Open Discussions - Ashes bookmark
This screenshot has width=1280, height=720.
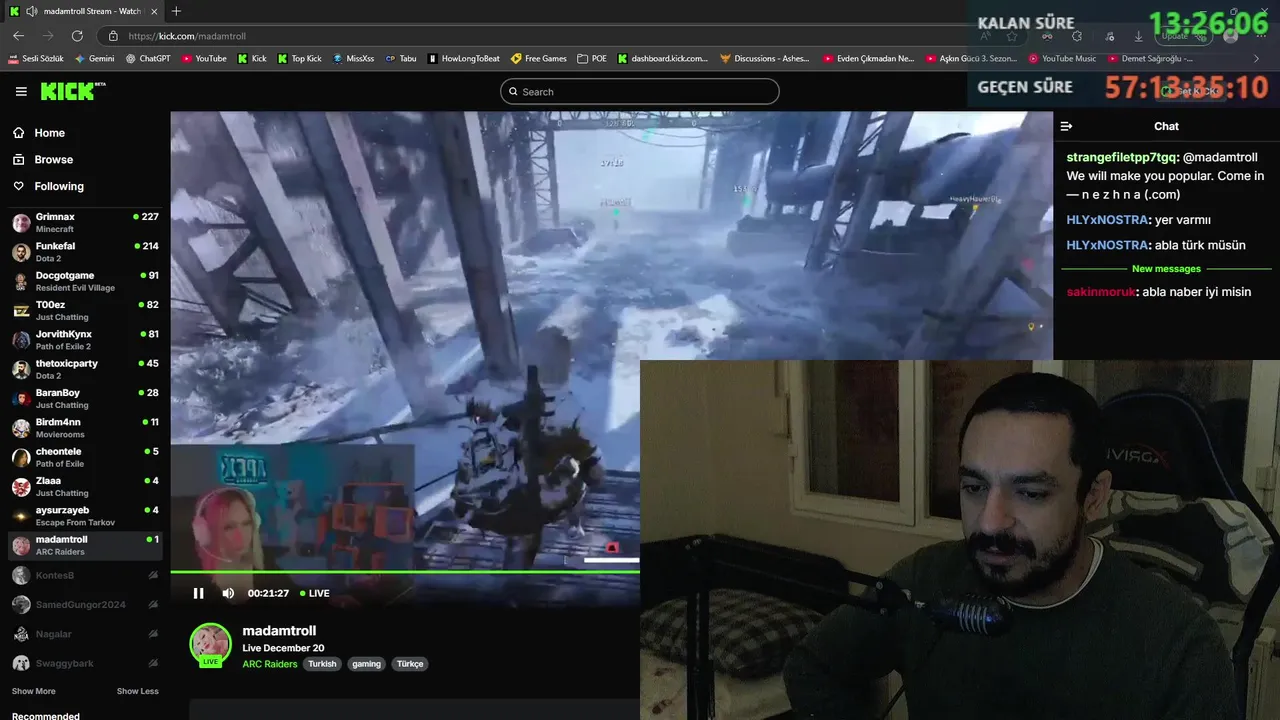click(x=766, y=59)
